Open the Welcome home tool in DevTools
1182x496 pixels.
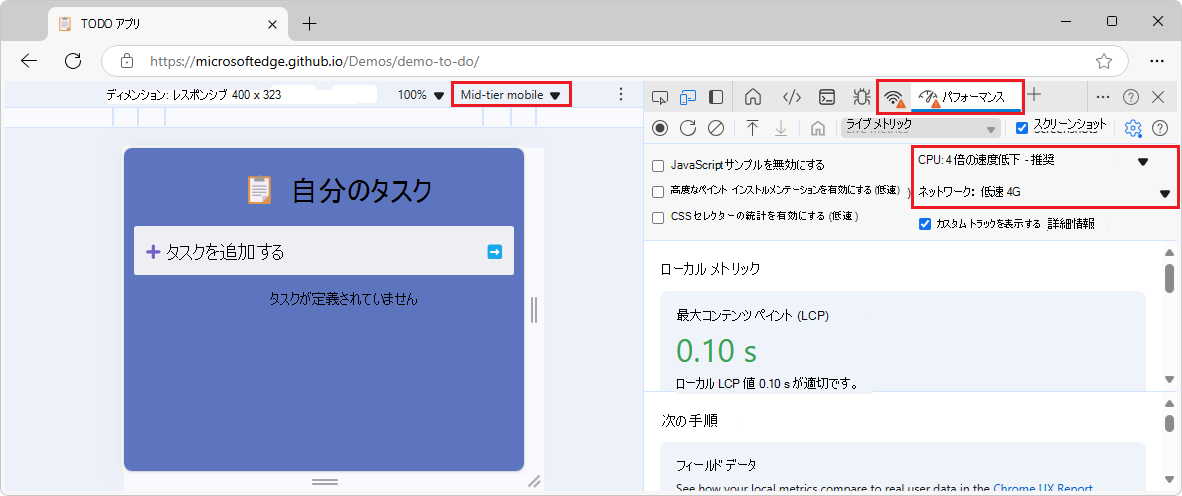[x=752, y=96]
